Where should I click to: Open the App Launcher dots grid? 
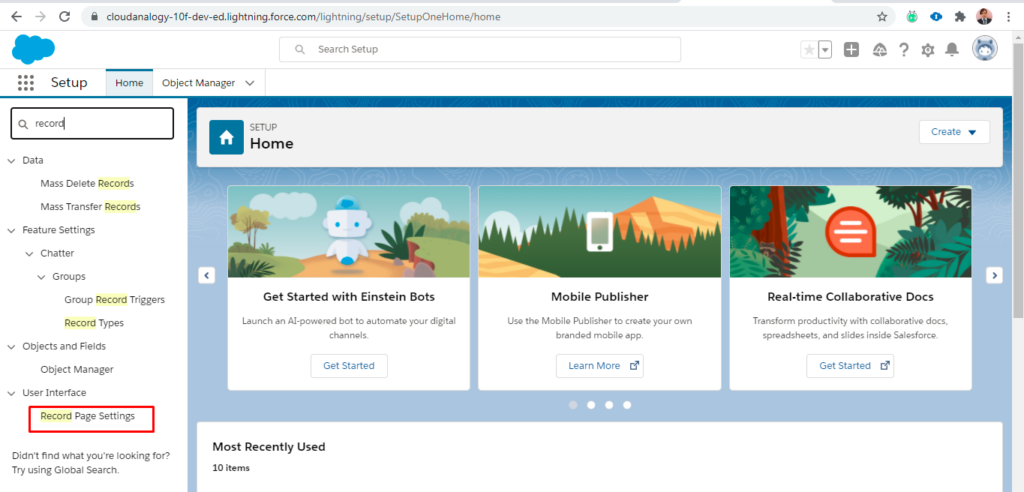tap(25, 83)
